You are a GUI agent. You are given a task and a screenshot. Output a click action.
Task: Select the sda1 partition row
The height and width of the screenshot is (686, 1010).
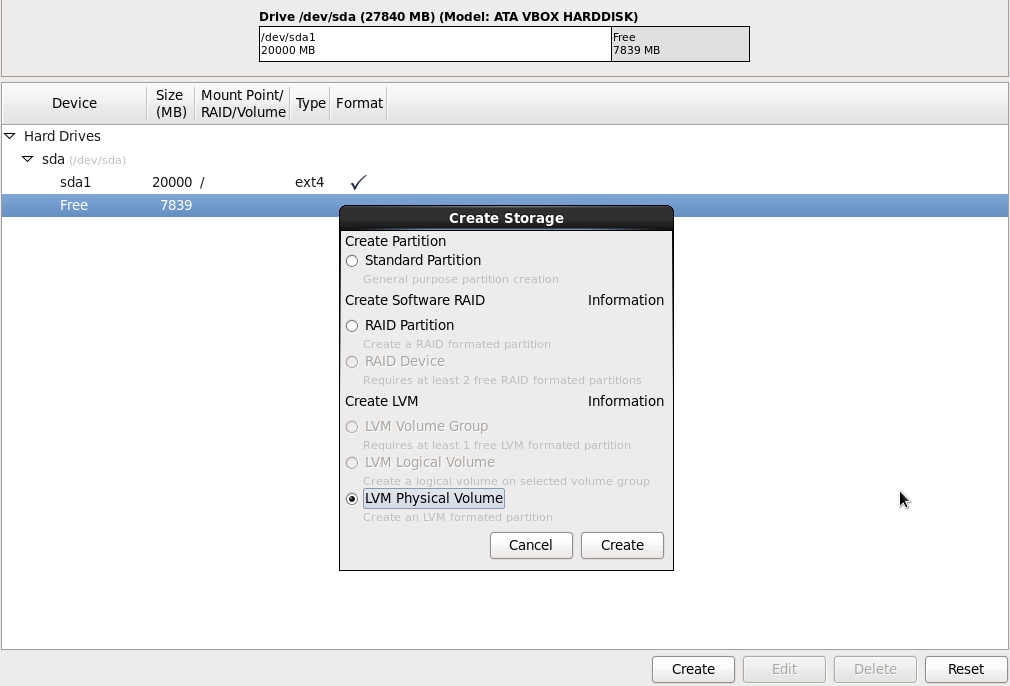[x=75, y=182]
